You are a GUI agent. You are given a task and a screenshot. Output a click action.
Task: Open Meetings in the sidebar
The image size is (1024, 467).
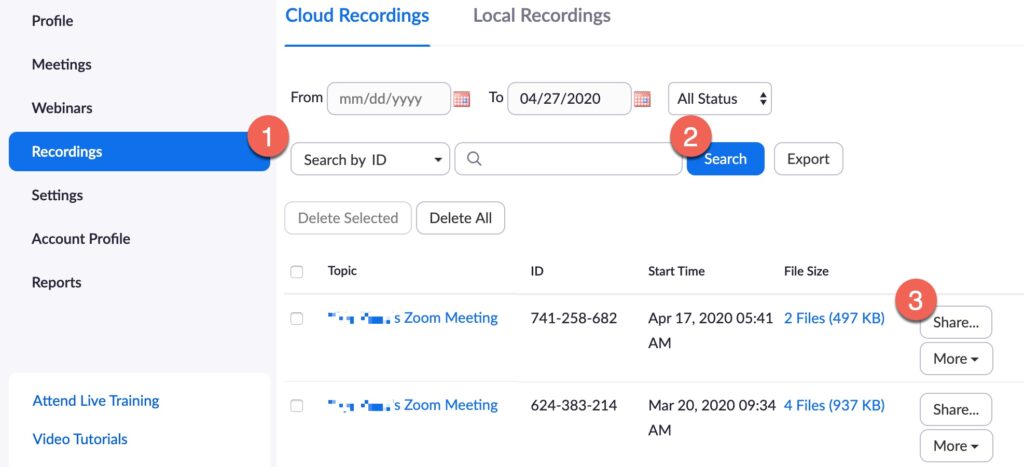click(x=61, y=65)
